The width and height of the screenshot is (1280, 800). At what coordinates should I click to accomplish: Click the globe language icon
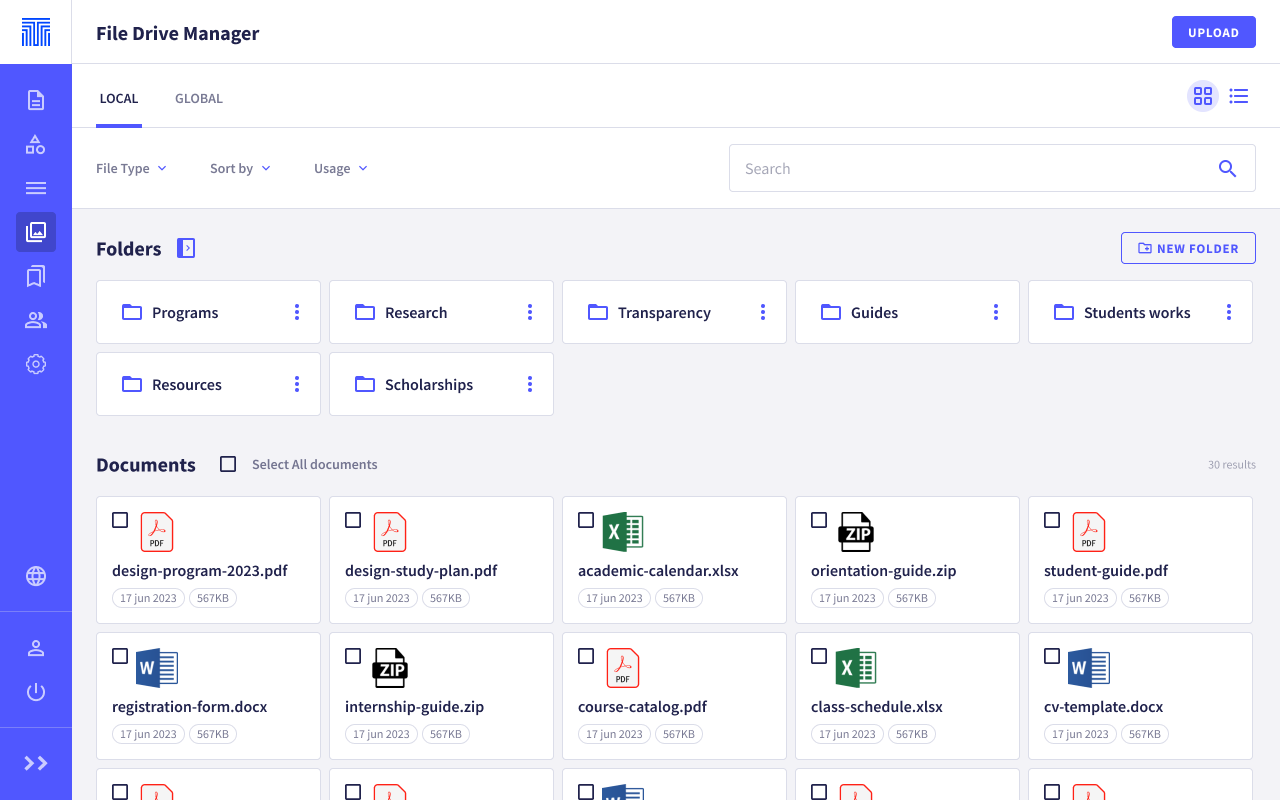(36, 576)
